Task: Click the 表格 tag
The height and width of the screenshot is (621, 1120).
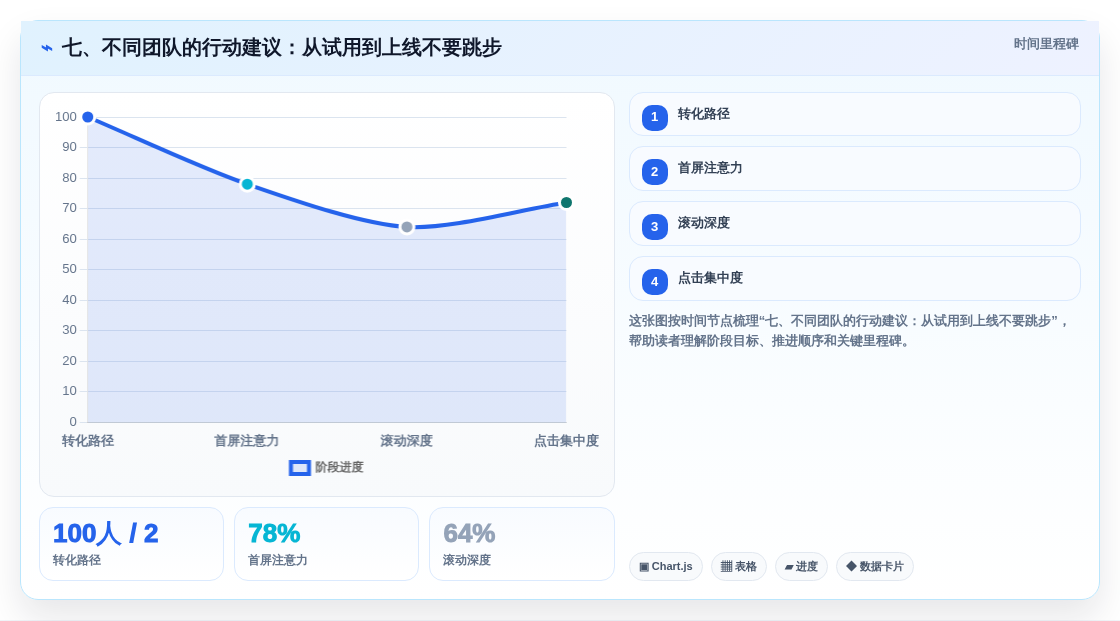Action: pyautogui.click(x=739, y=567)
